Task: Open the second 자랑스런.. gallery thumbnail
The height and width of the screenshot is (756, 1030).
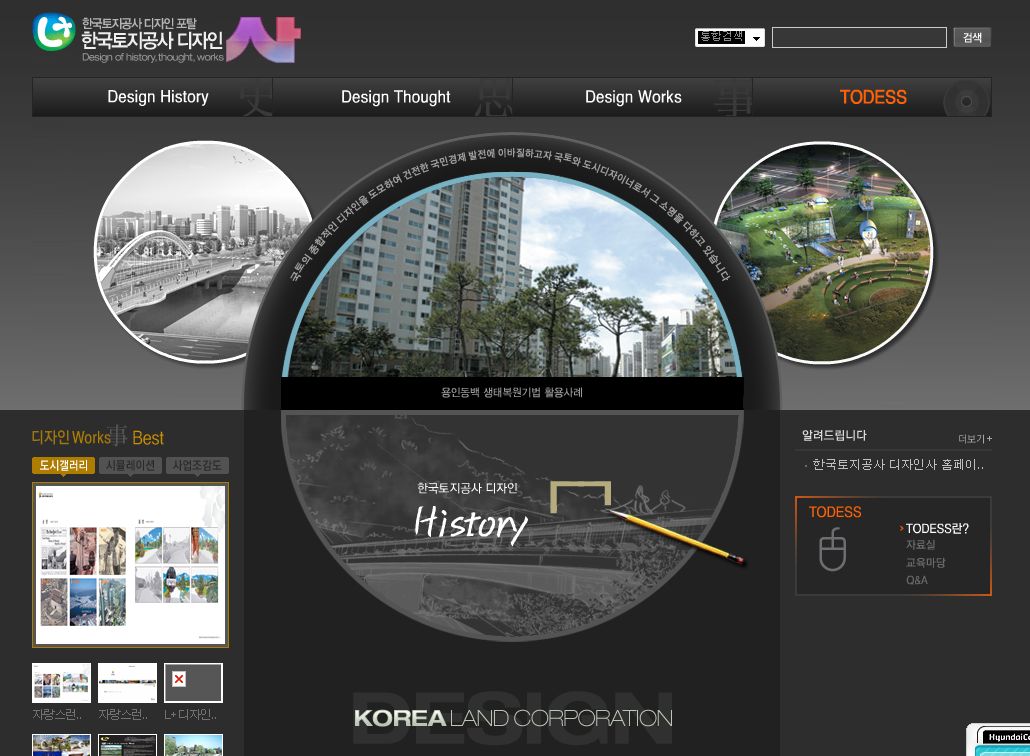Action: tap(127, 682)
